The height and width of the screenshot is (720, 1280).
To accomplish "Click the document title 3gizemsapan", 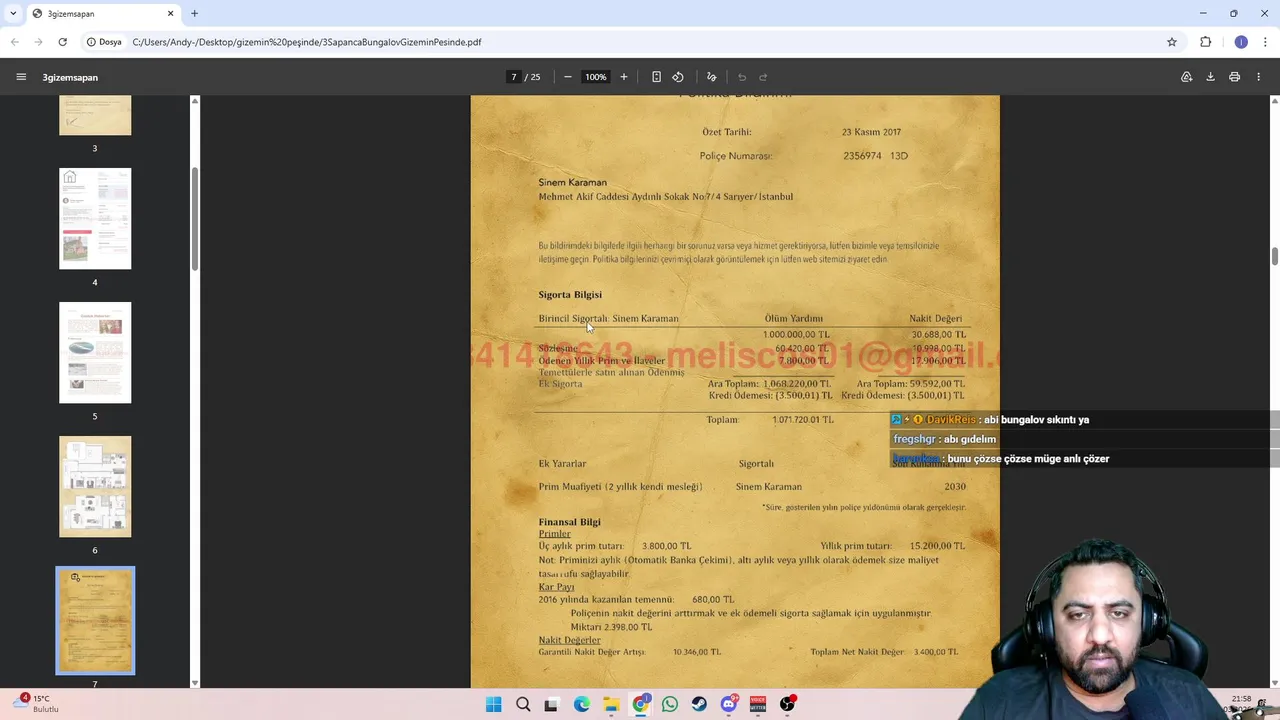I will click(70, 77).
